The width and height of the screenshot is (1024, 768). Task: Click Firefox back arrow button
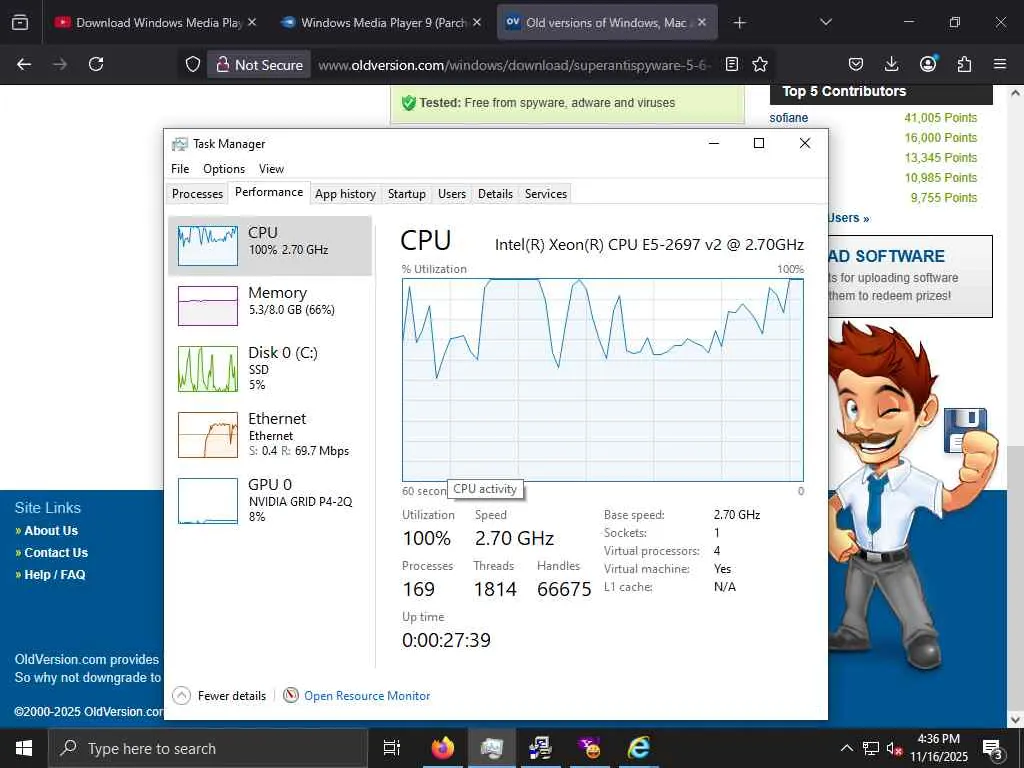(24, 64)
